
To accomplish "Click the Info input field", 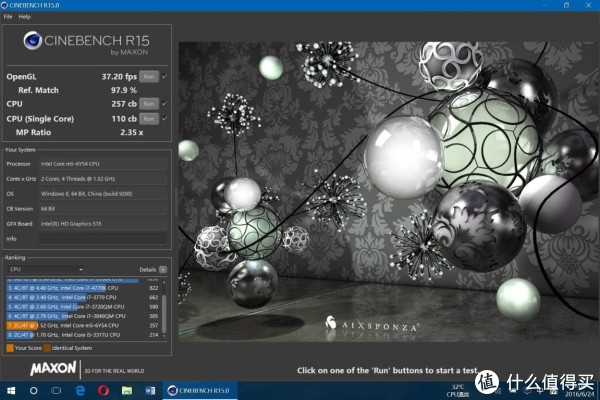I will (103, 238).
